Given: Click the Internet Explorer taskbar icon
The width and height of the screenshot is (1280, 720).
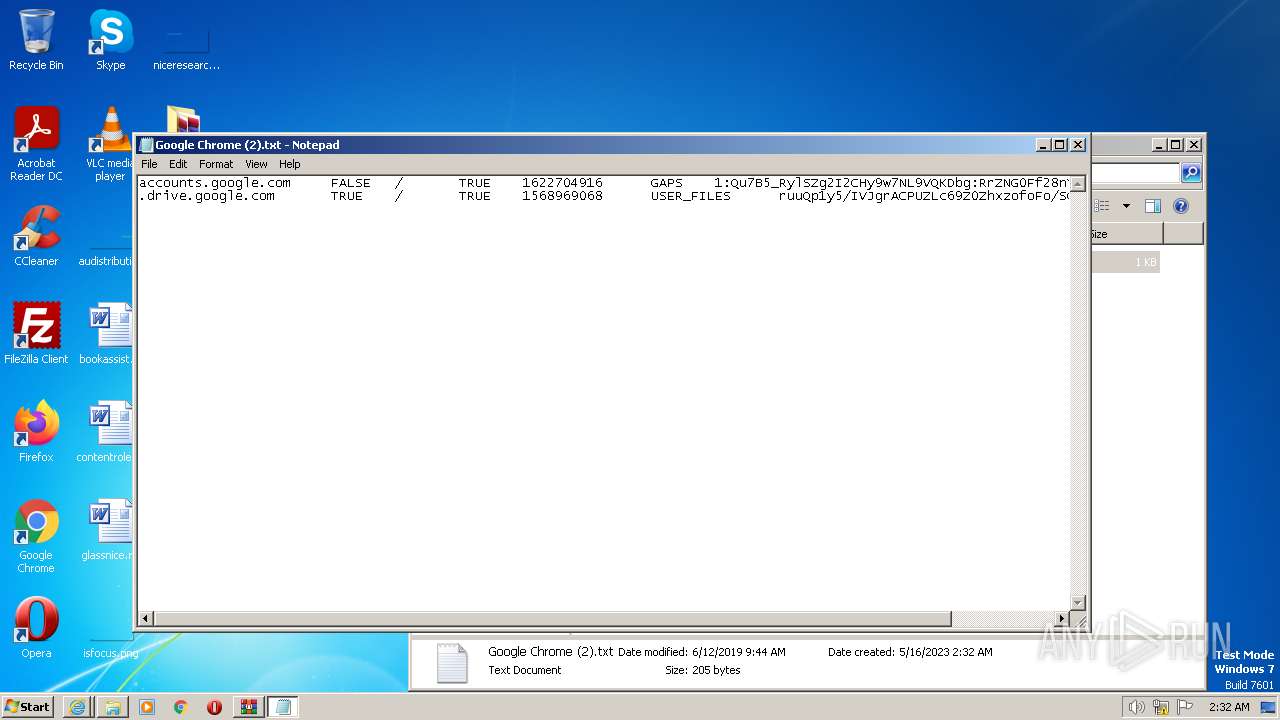Looking at the screenshot, I should tap(77, 707).
